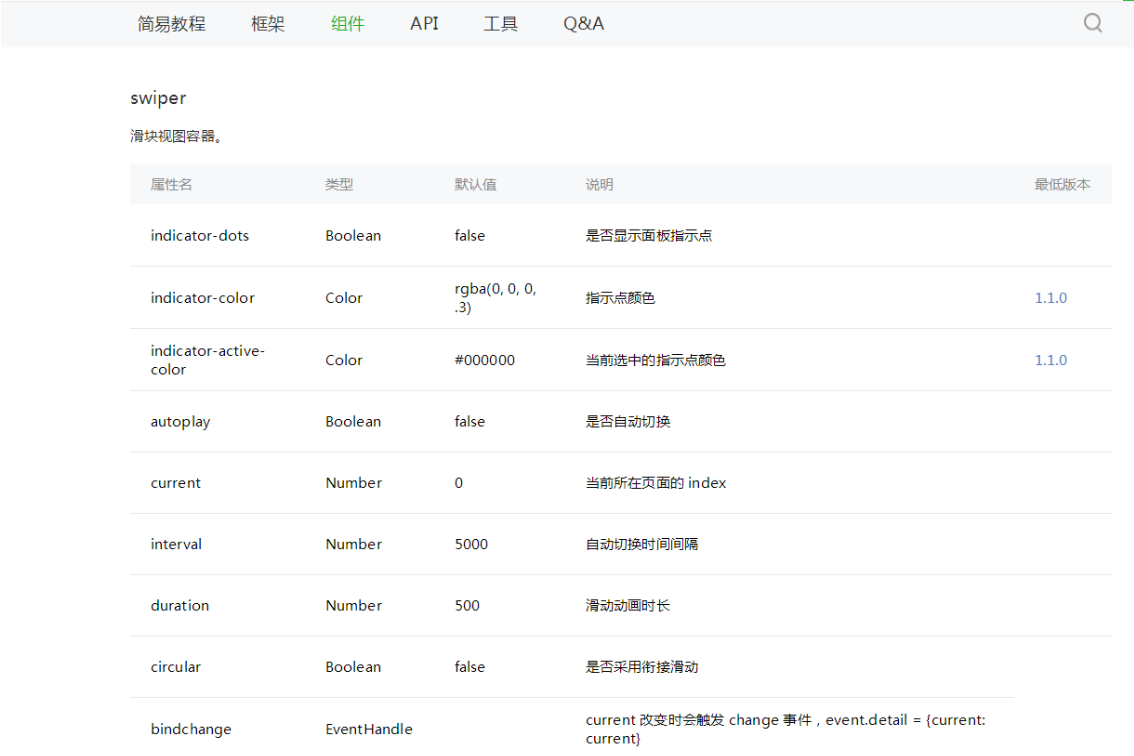The image size is (1134, 756).
Task: Click the 滑动动画时长 description
Action: [x=628, y=606]
